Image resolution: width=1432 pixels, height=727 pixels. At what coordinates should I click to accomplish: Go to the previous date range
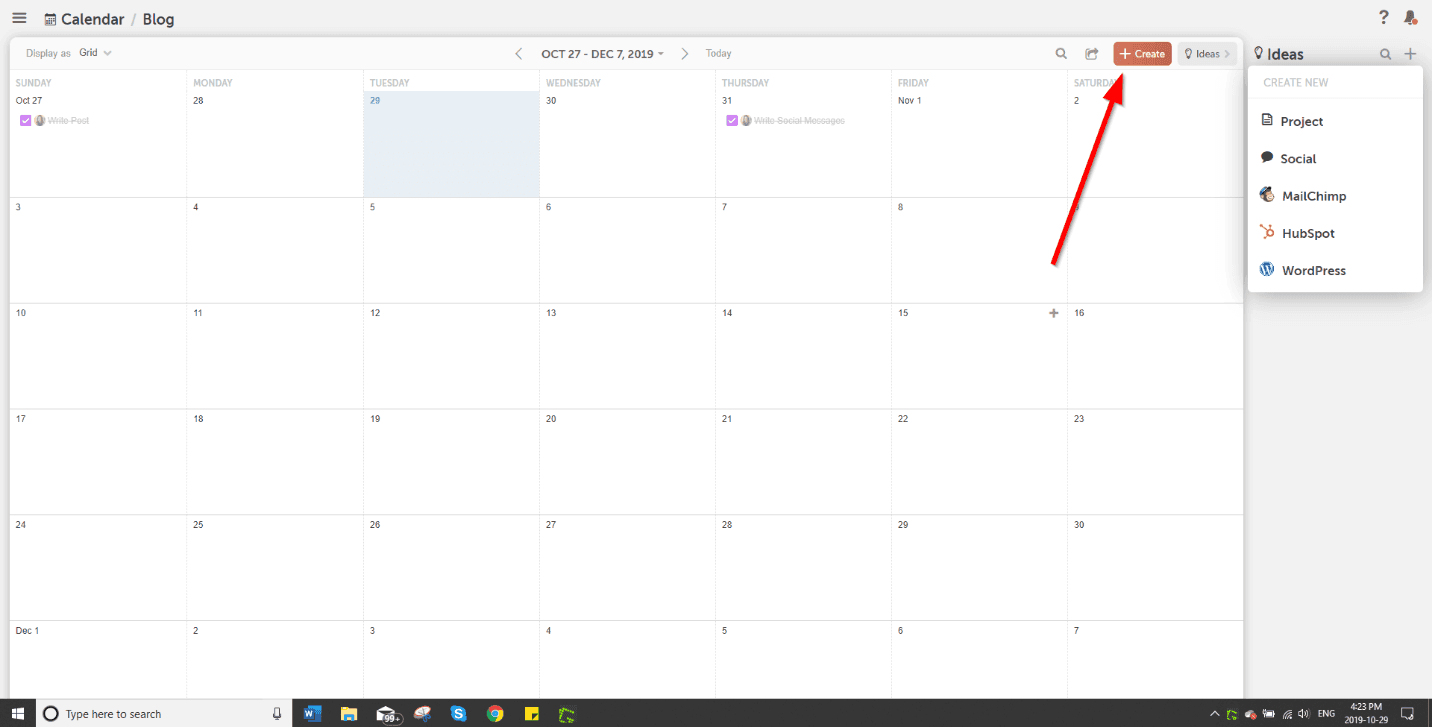coord(518,54)
